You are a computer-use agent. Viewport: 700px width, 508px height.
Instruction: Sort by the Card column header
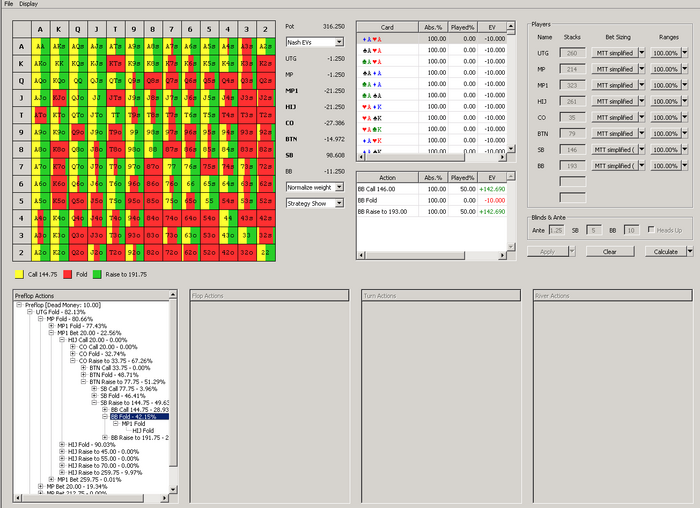[x=388, y=27]
